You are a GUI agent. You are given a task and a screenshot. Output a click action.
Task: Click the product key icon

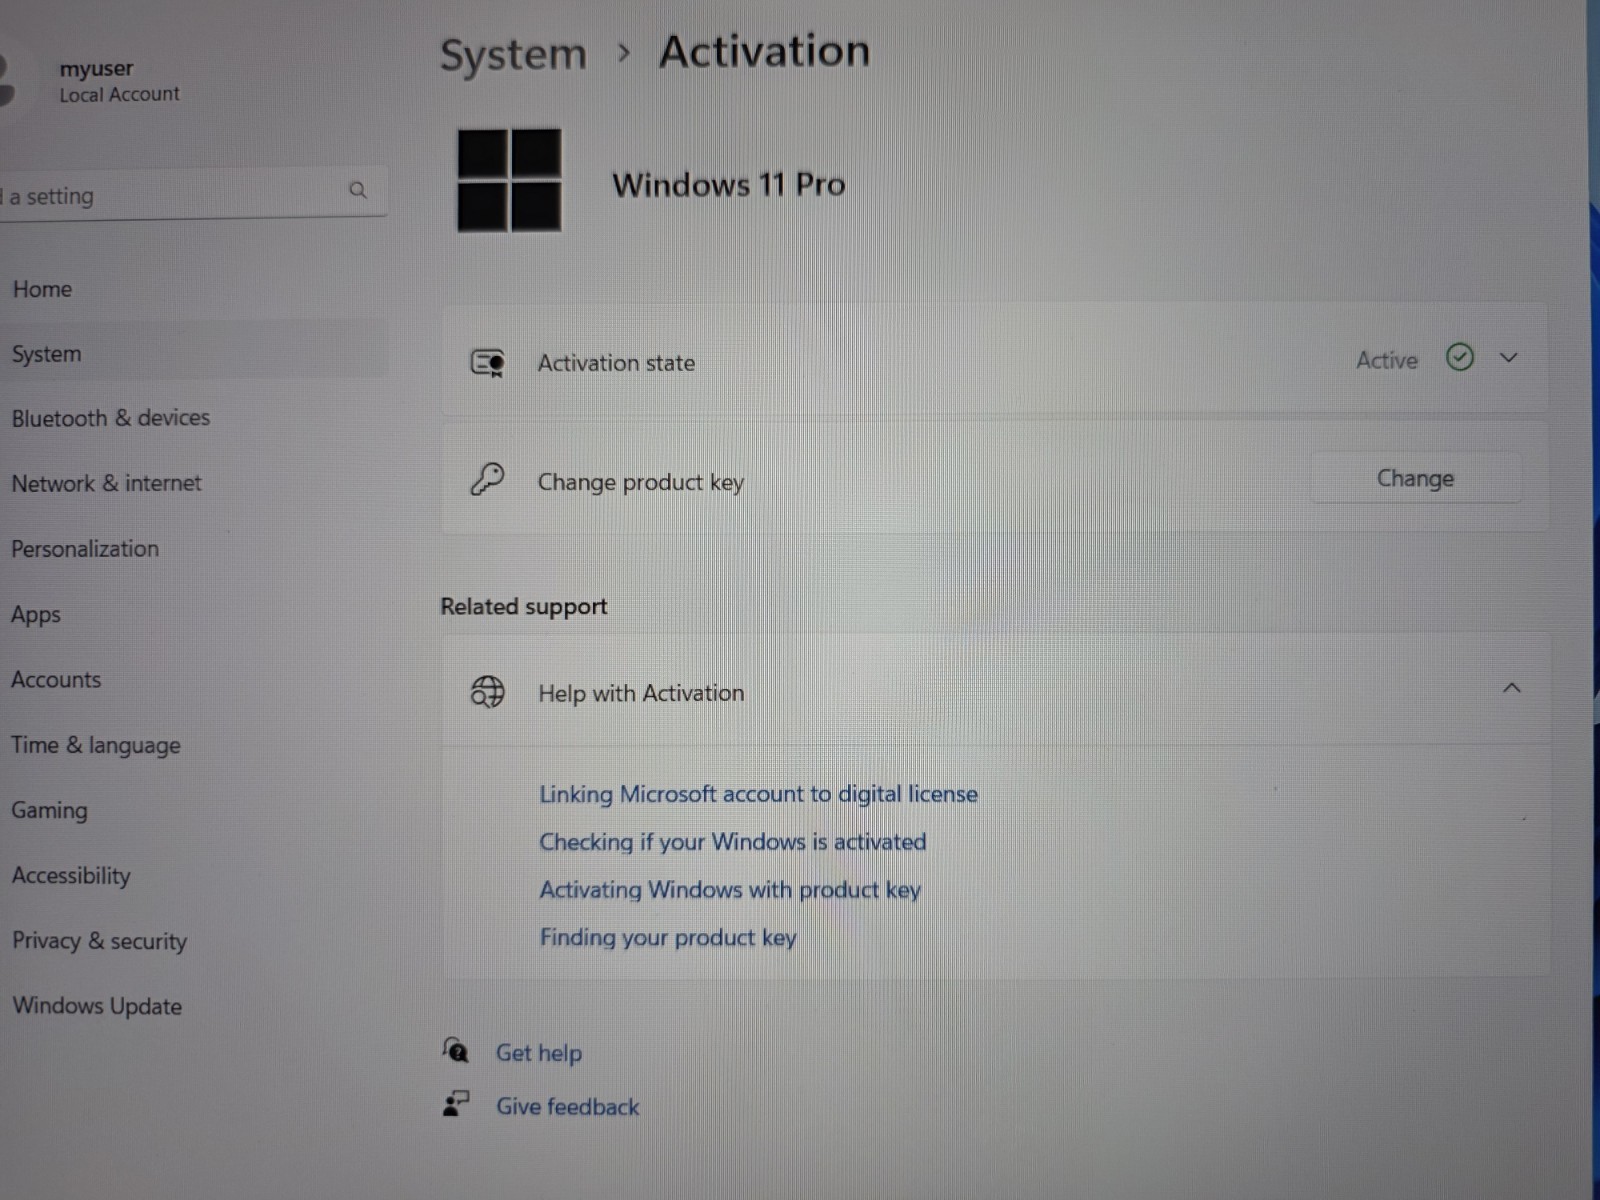tap(487, 480)
